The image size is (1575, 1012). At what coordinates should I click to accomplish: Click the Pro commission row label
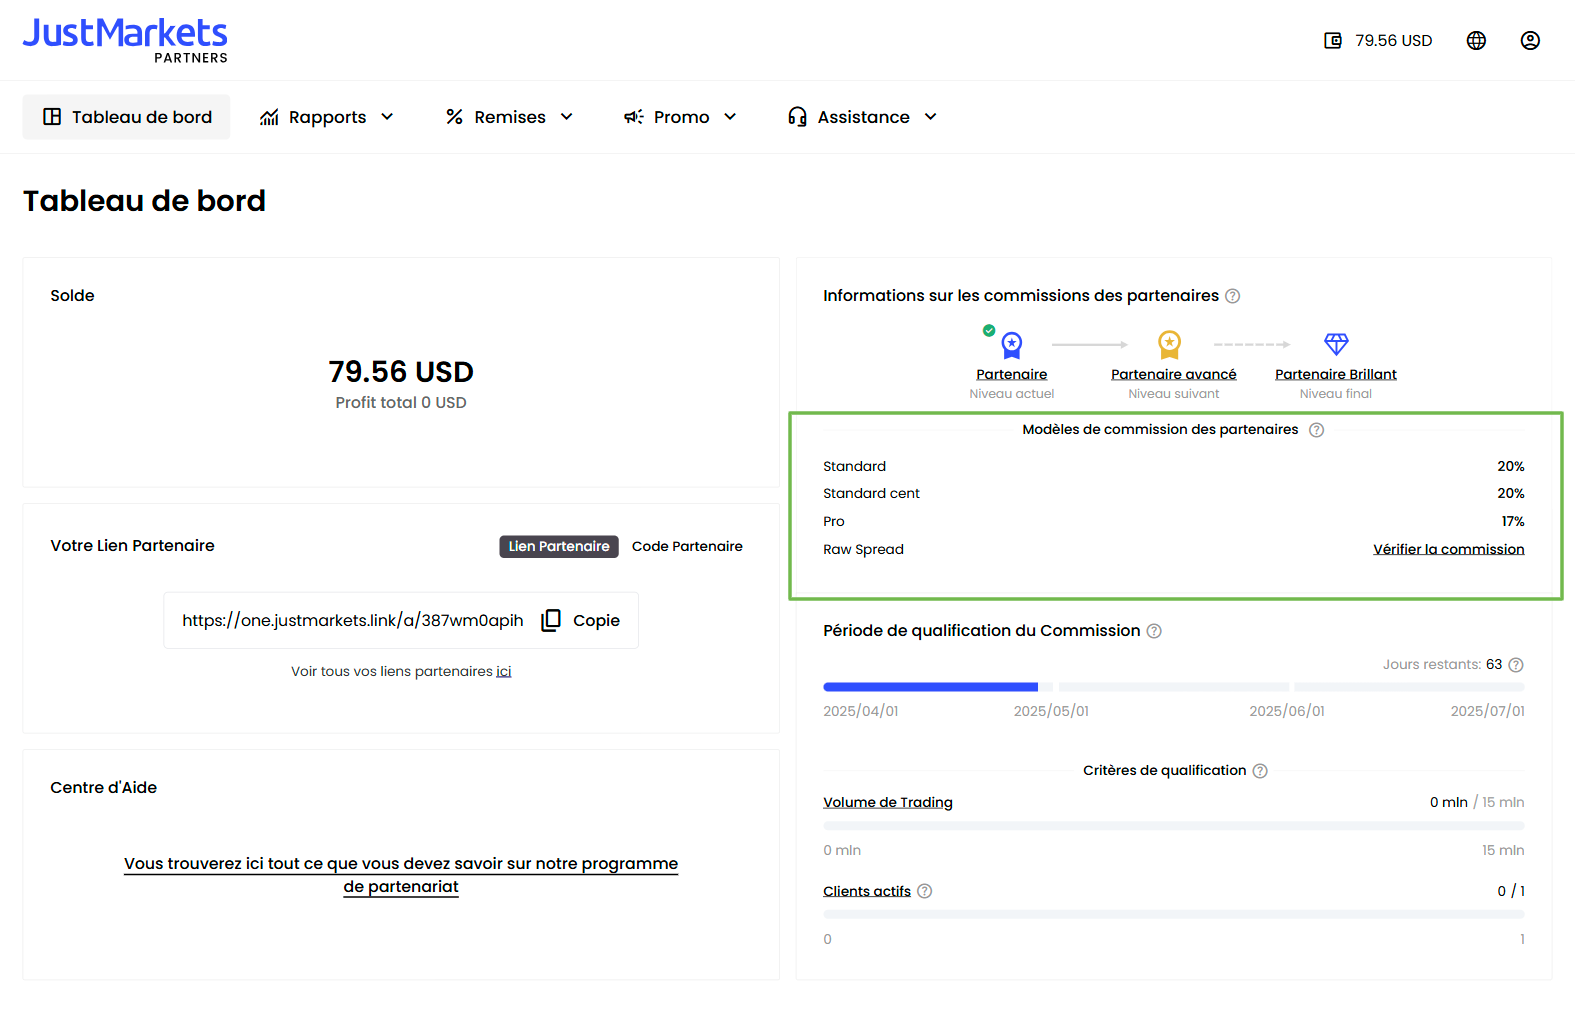tap(834, 521)
